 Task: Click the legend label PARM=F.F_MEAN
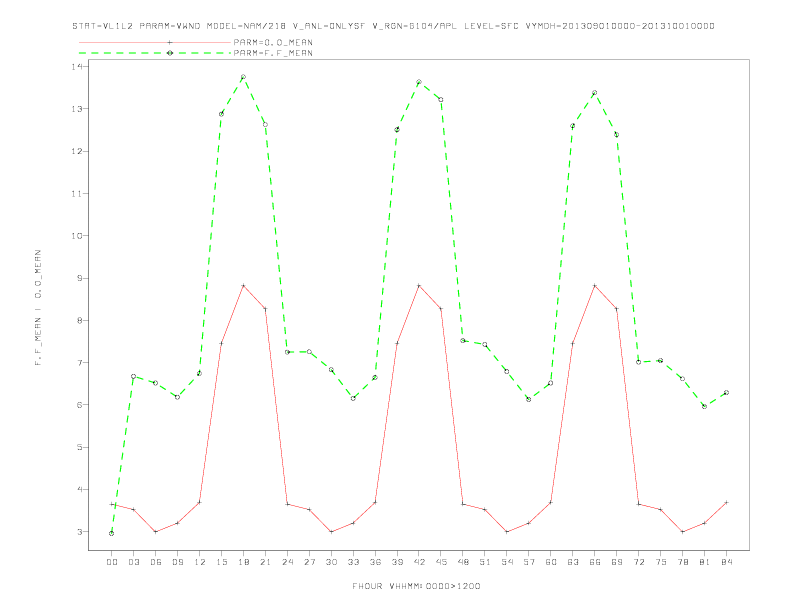(273, 53)
